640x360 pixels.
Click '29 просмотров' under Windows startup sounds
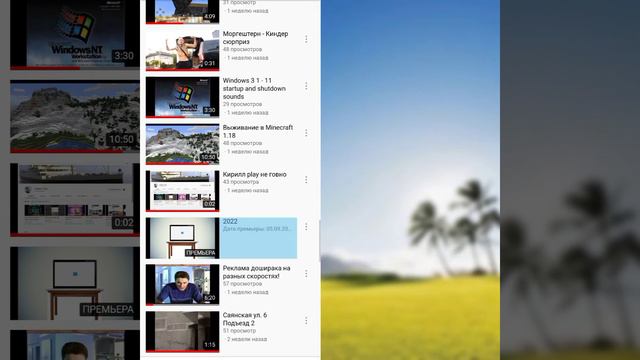pyautogui.click(x=242, y=104)
